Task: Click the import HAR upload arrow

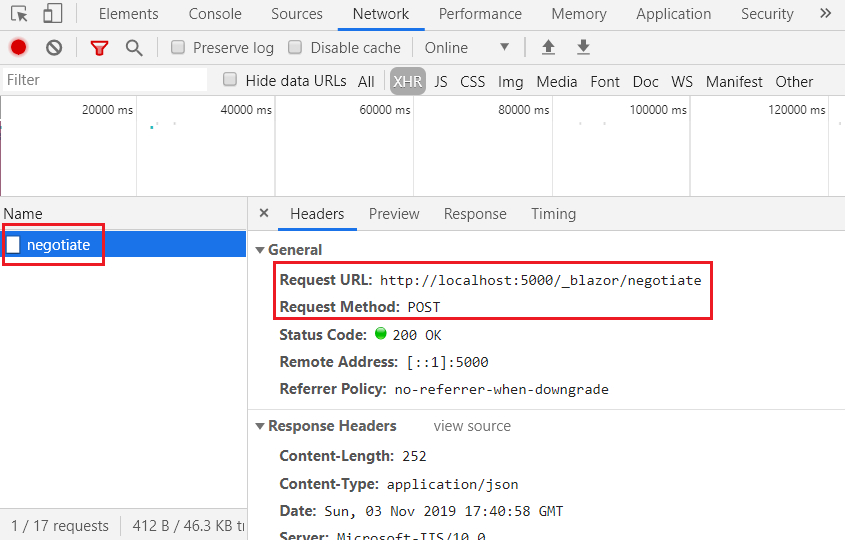Action: click(548, 47)
